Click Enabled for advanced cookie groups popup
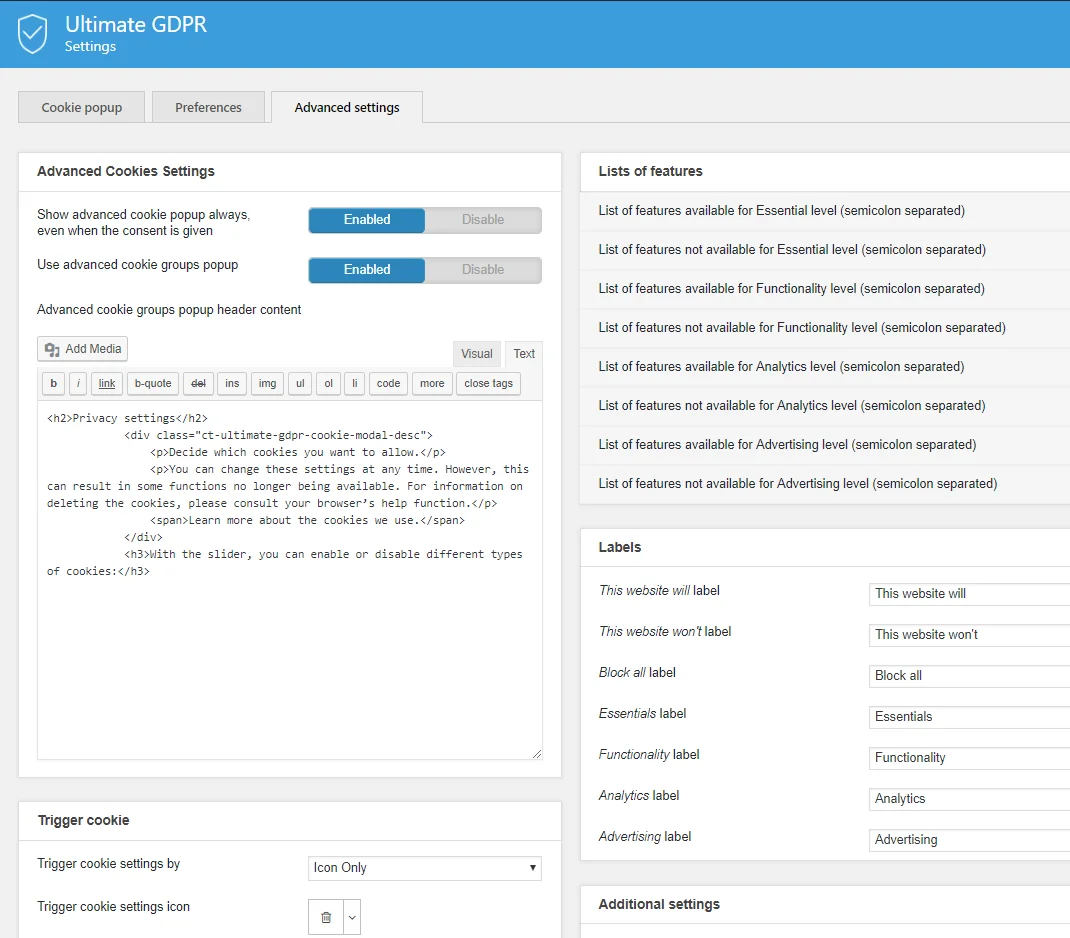Viewport: 1070px width, 938px height. coord(366,269)
